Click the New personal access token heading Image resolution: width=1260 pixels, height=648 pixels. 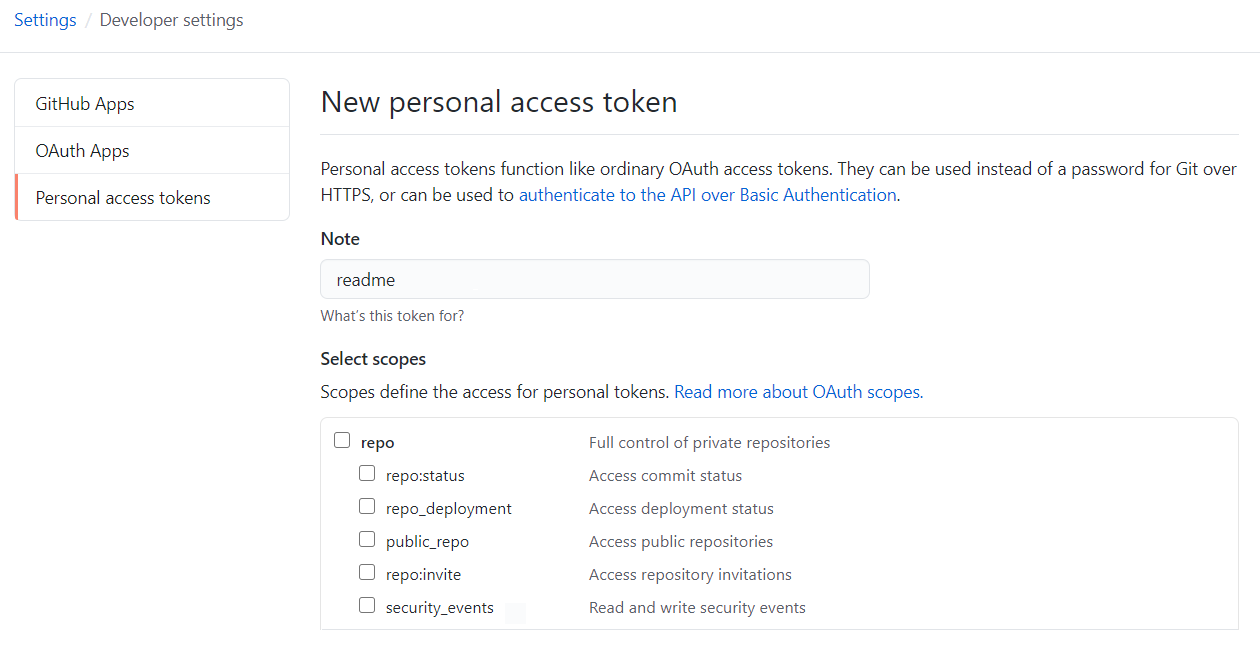click(498, 101)
